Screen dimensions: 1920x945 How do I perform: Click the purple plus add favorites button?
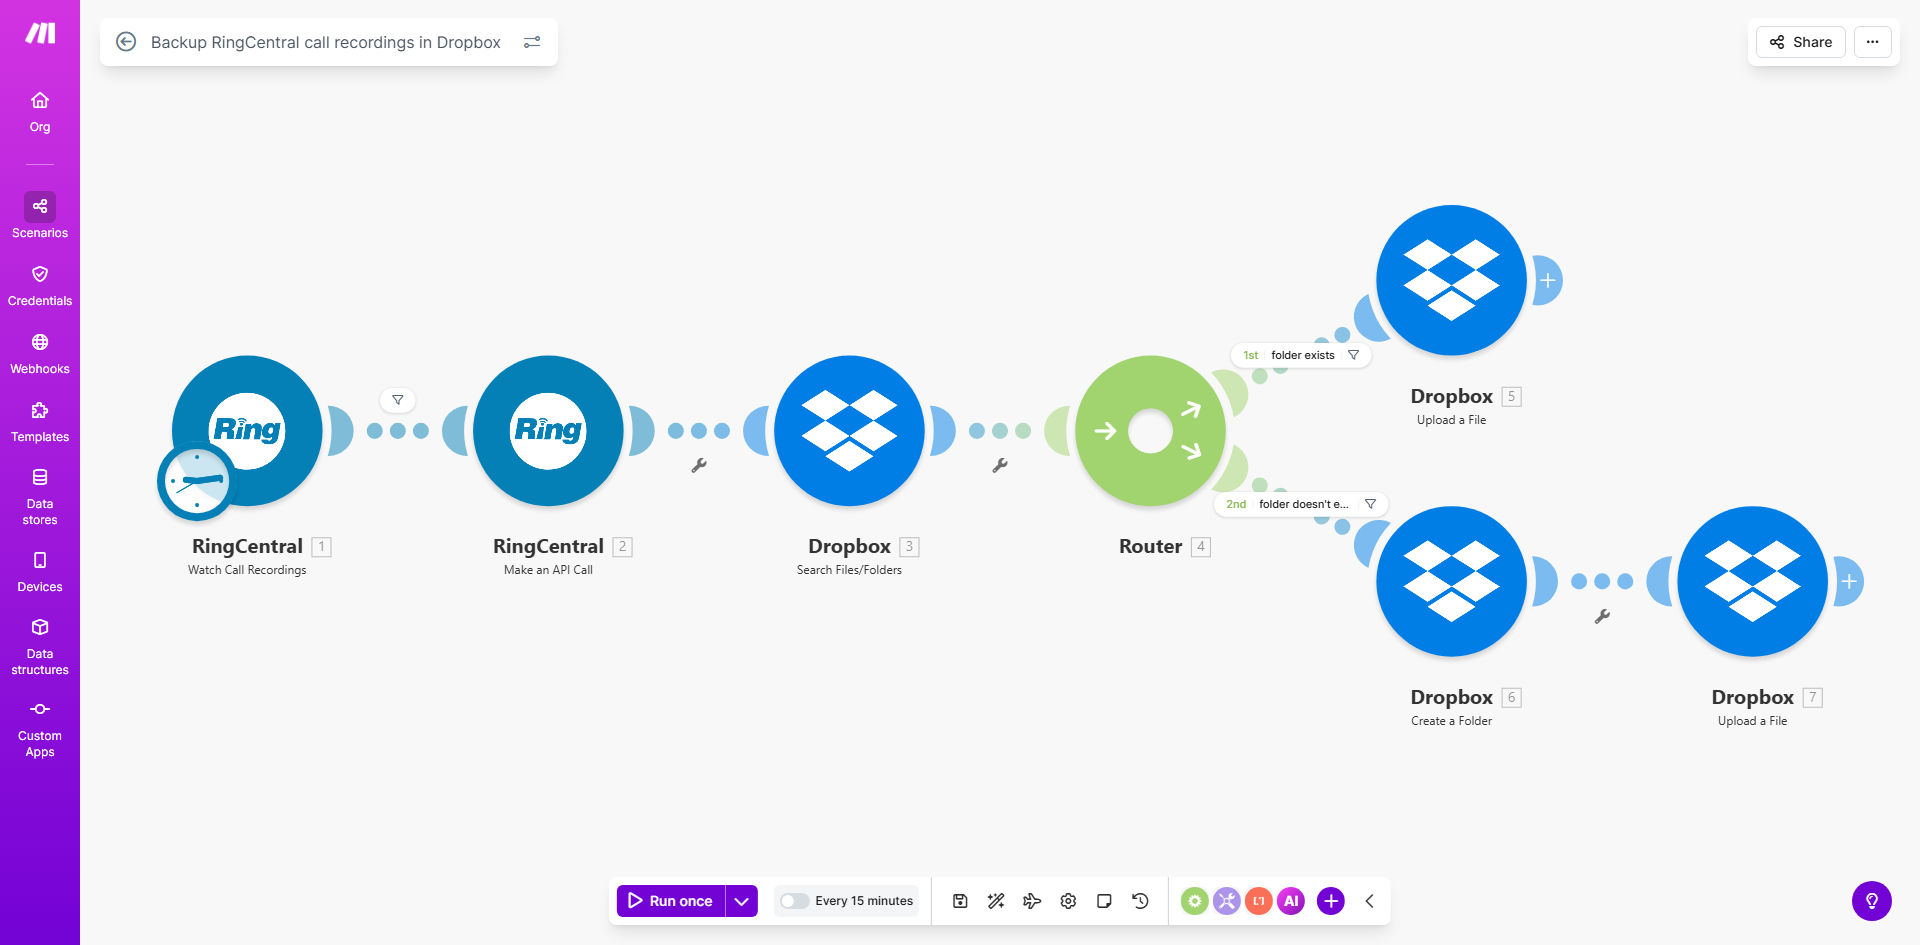(x=1331, y=901)
